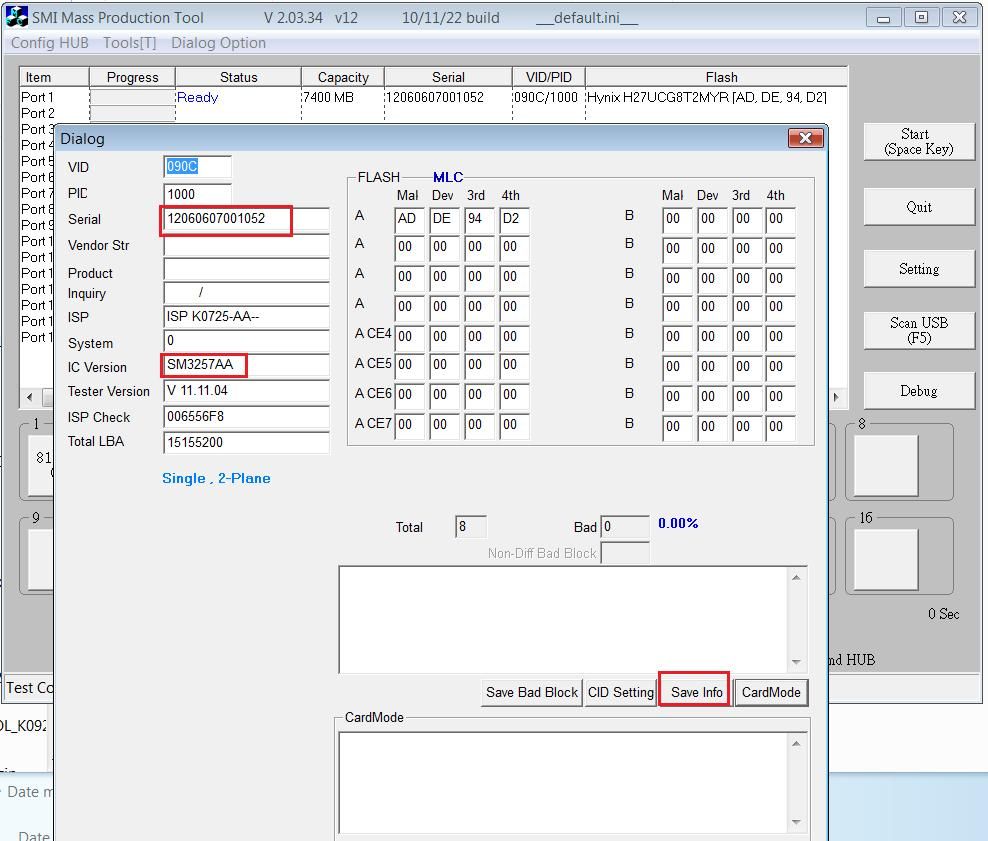Viewport: 988px width, 841px height.
Task: Click the Ready status of Port 1
Action: coord(197,97)
